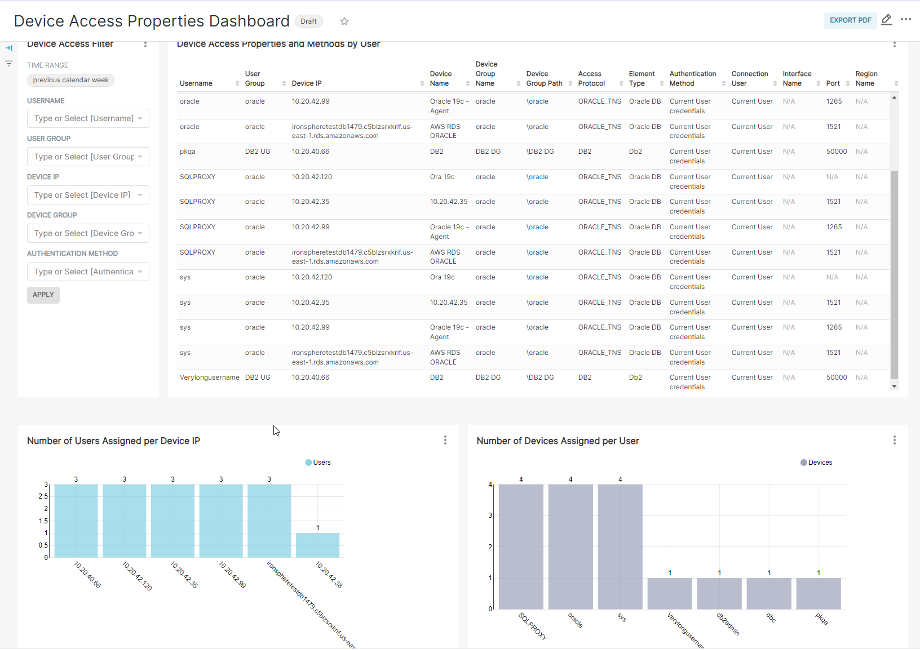Viewport: 920px width, 650px height.
Task: Click the APPLY button in the filter panel
Action: [x=42, y=295]
